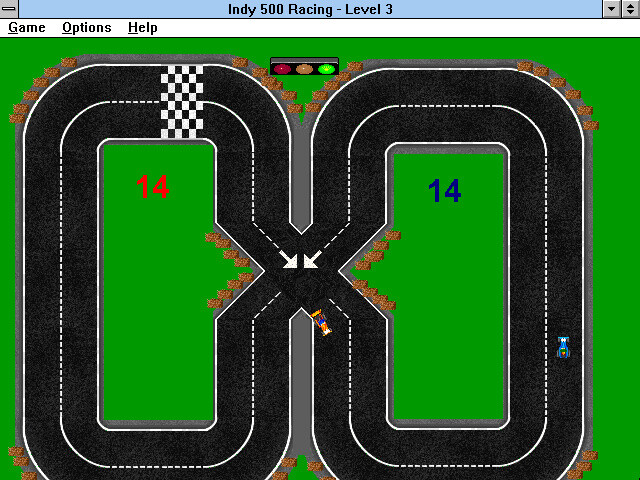This screenshot has width=640, height=480.
Task: Click the blue lap counter showing 14
Action: tap(445, 191)
